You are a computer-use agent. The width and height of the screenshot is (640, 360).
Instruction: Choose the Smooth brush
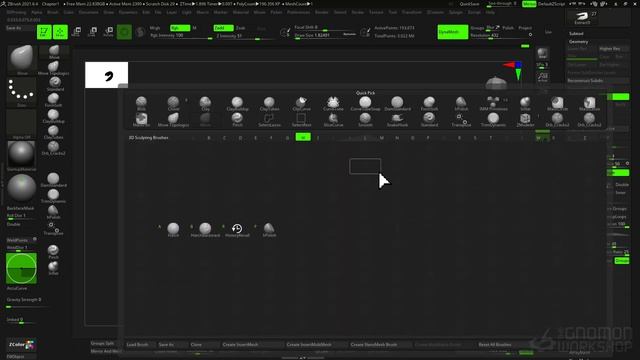tap(365, 120)
